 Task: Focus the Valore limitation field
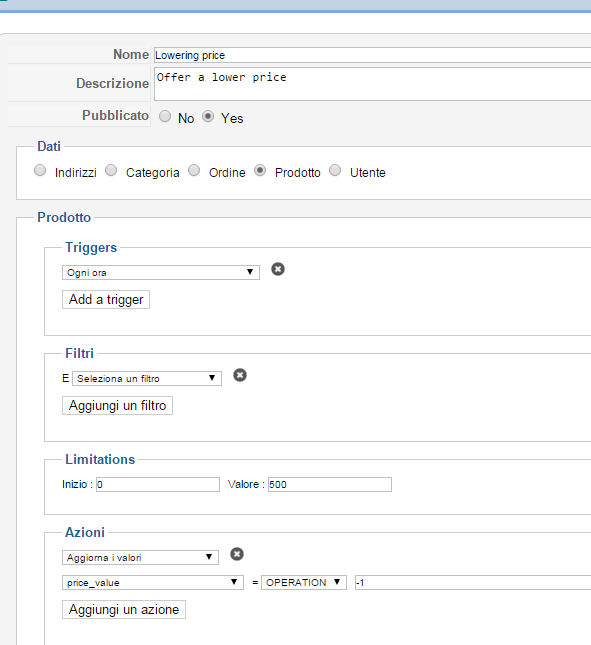[x=330, y=485]
